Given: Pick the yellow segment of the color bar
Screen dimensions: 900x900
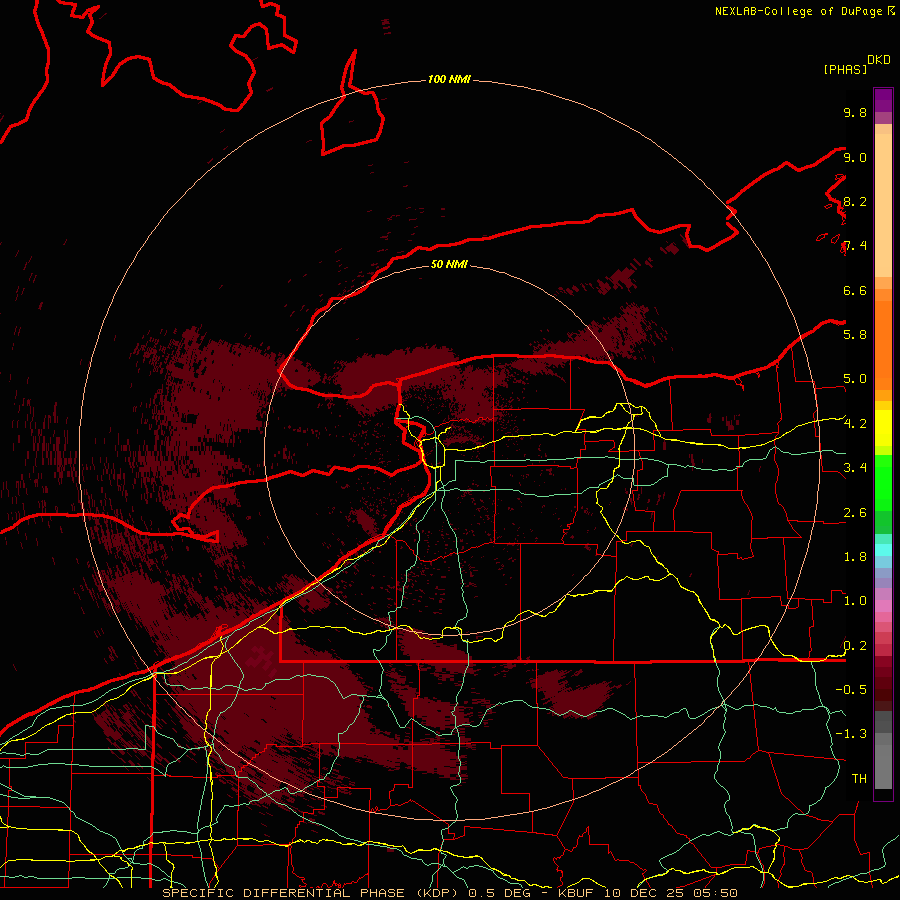Looking at the screenshot, I should 883,428.
